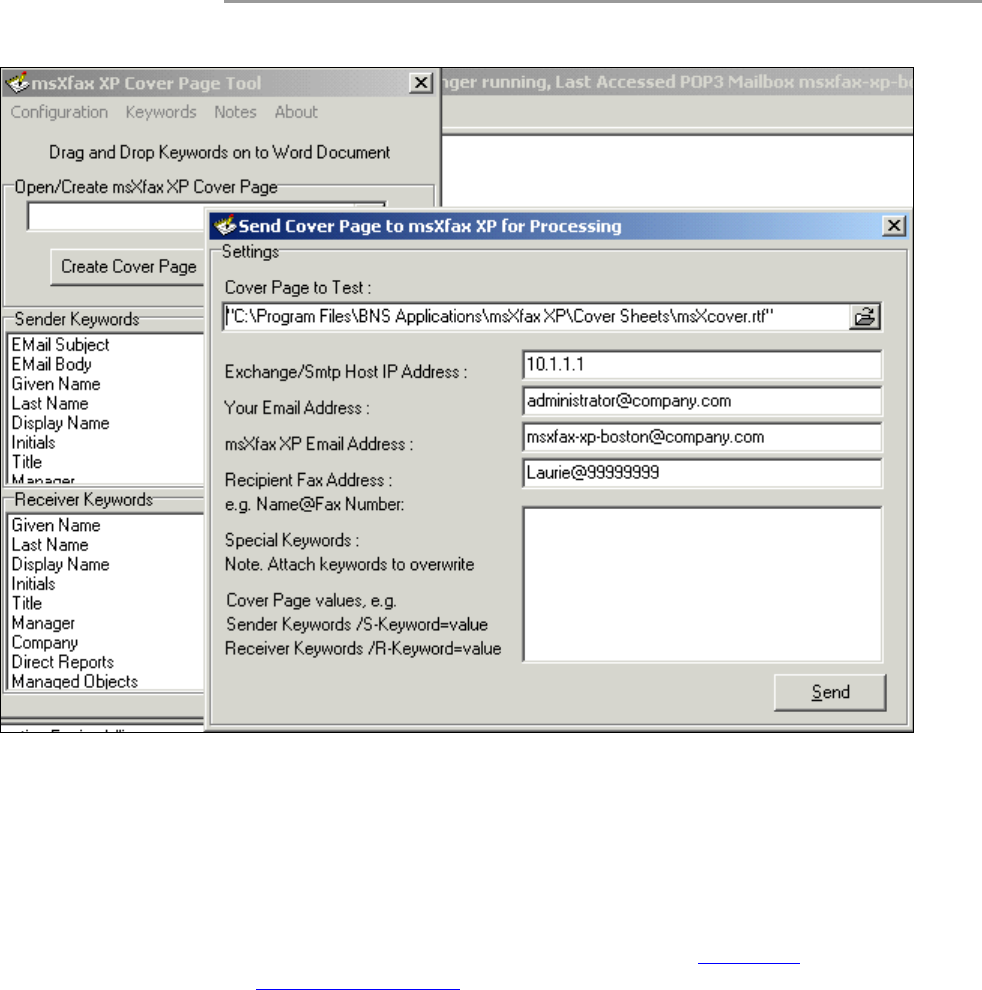982x990 pixels.
Task: Open the About menu
Action: click(296, 112)
